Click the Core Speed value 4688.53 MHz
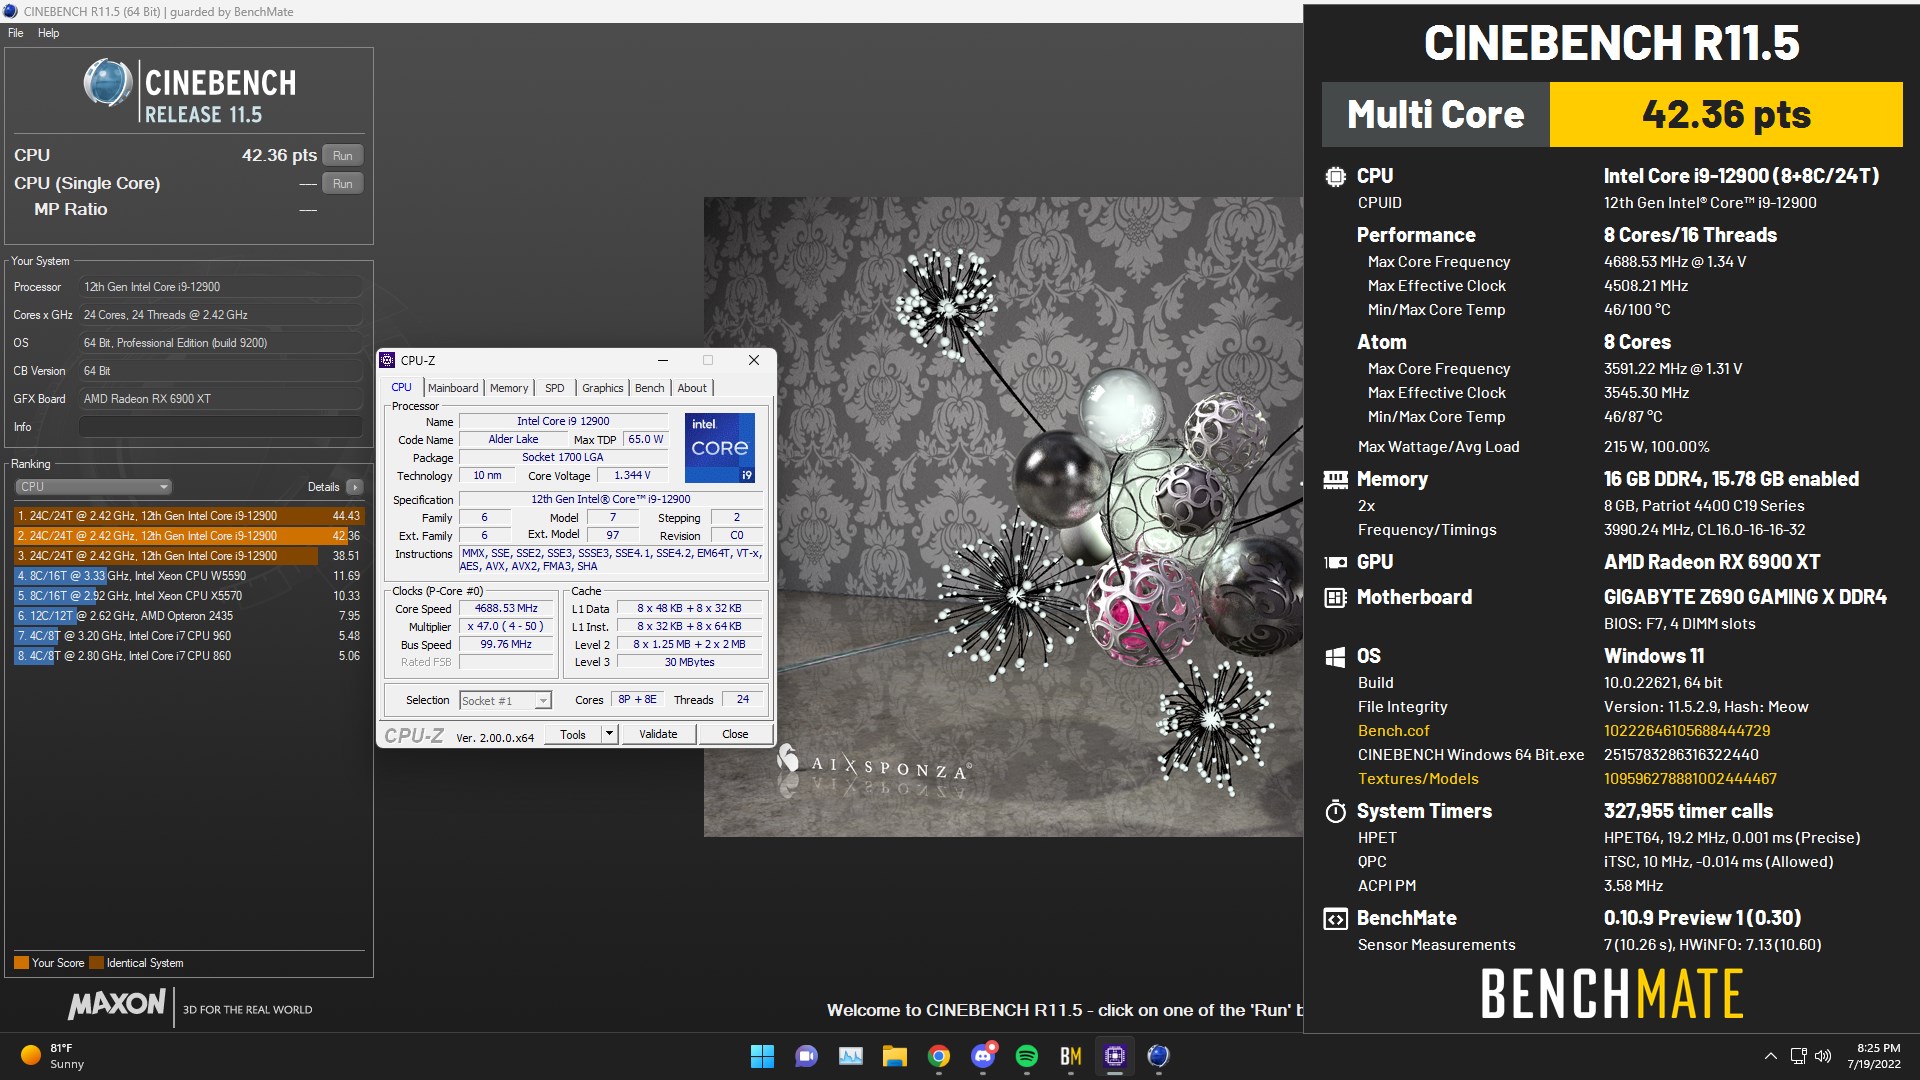This screenshot has height=1080, width=1920. tap(506, 608)
